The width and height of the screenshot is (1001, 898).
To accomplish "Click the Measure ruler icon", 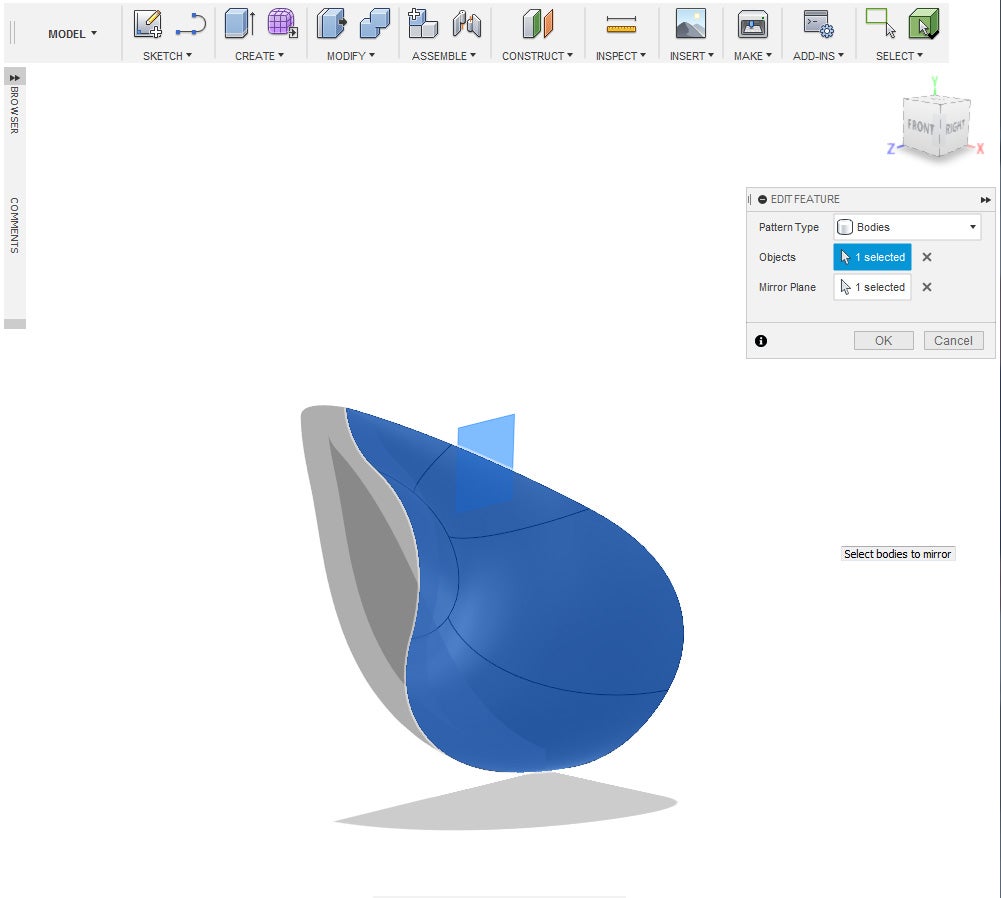I will [x=621, y=25].
